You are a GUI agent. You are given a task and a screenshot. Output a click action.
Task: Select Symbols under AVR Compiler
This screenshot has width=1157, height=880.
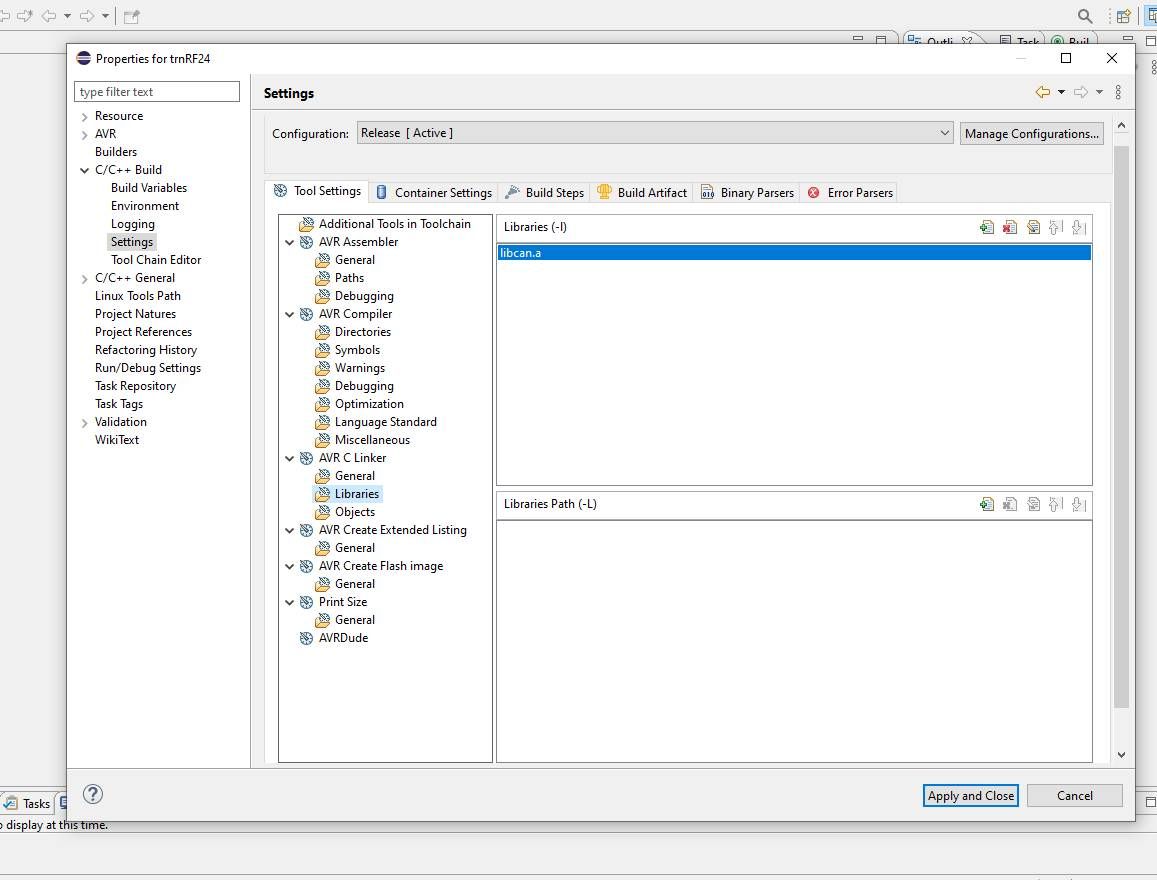[x=357, y=350]
